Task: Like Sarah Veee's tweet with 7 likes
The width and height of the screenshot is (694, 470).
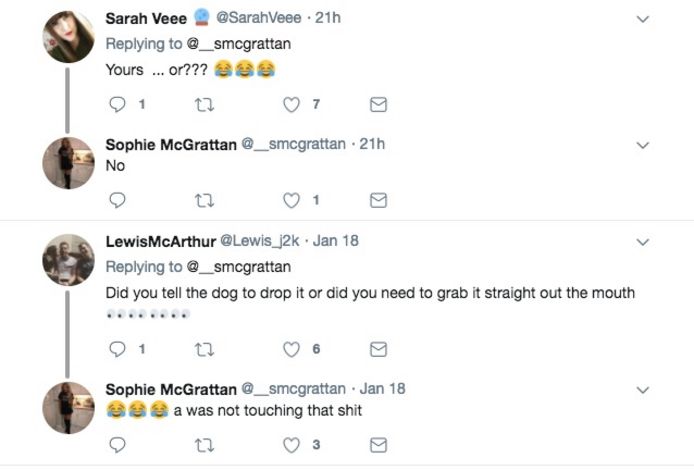Action: pyautogui.click(x=292, y=104)
